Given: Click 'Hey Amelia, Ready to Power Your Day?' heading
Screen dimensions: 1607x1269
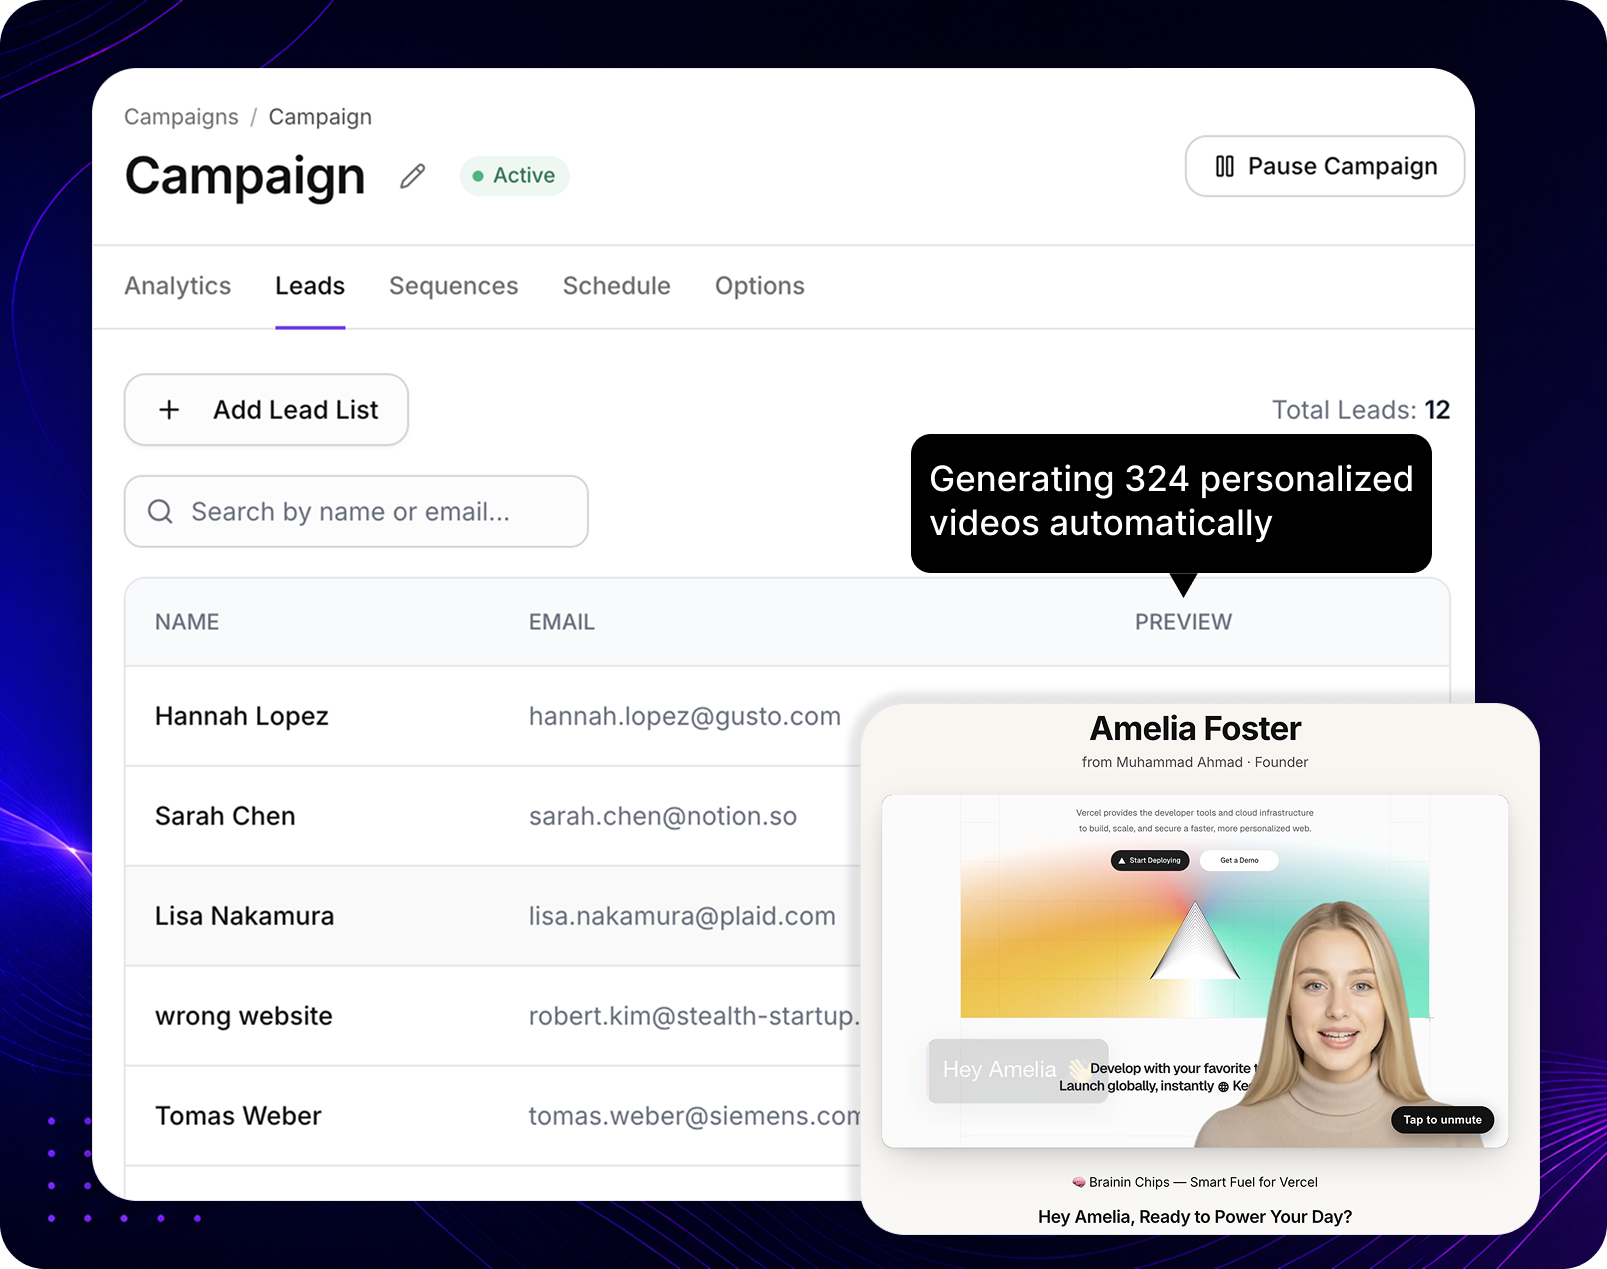Looking at the screenshot, I should click(x=1195, y=1217).
